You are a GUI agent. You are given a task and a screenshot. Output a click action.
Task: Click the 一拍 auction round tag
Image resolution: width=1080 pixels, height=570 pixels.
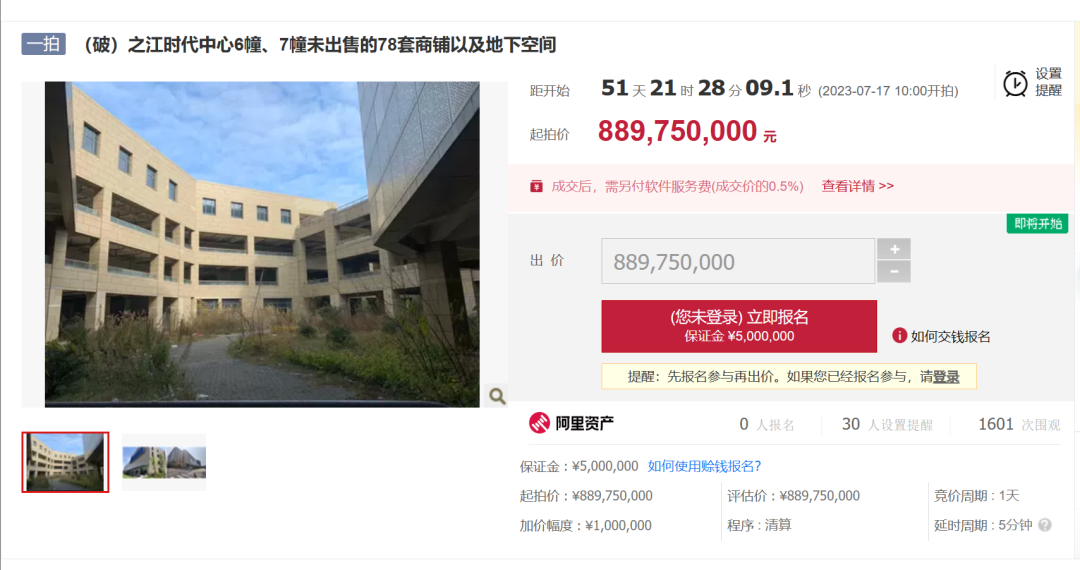pos(43,44)
